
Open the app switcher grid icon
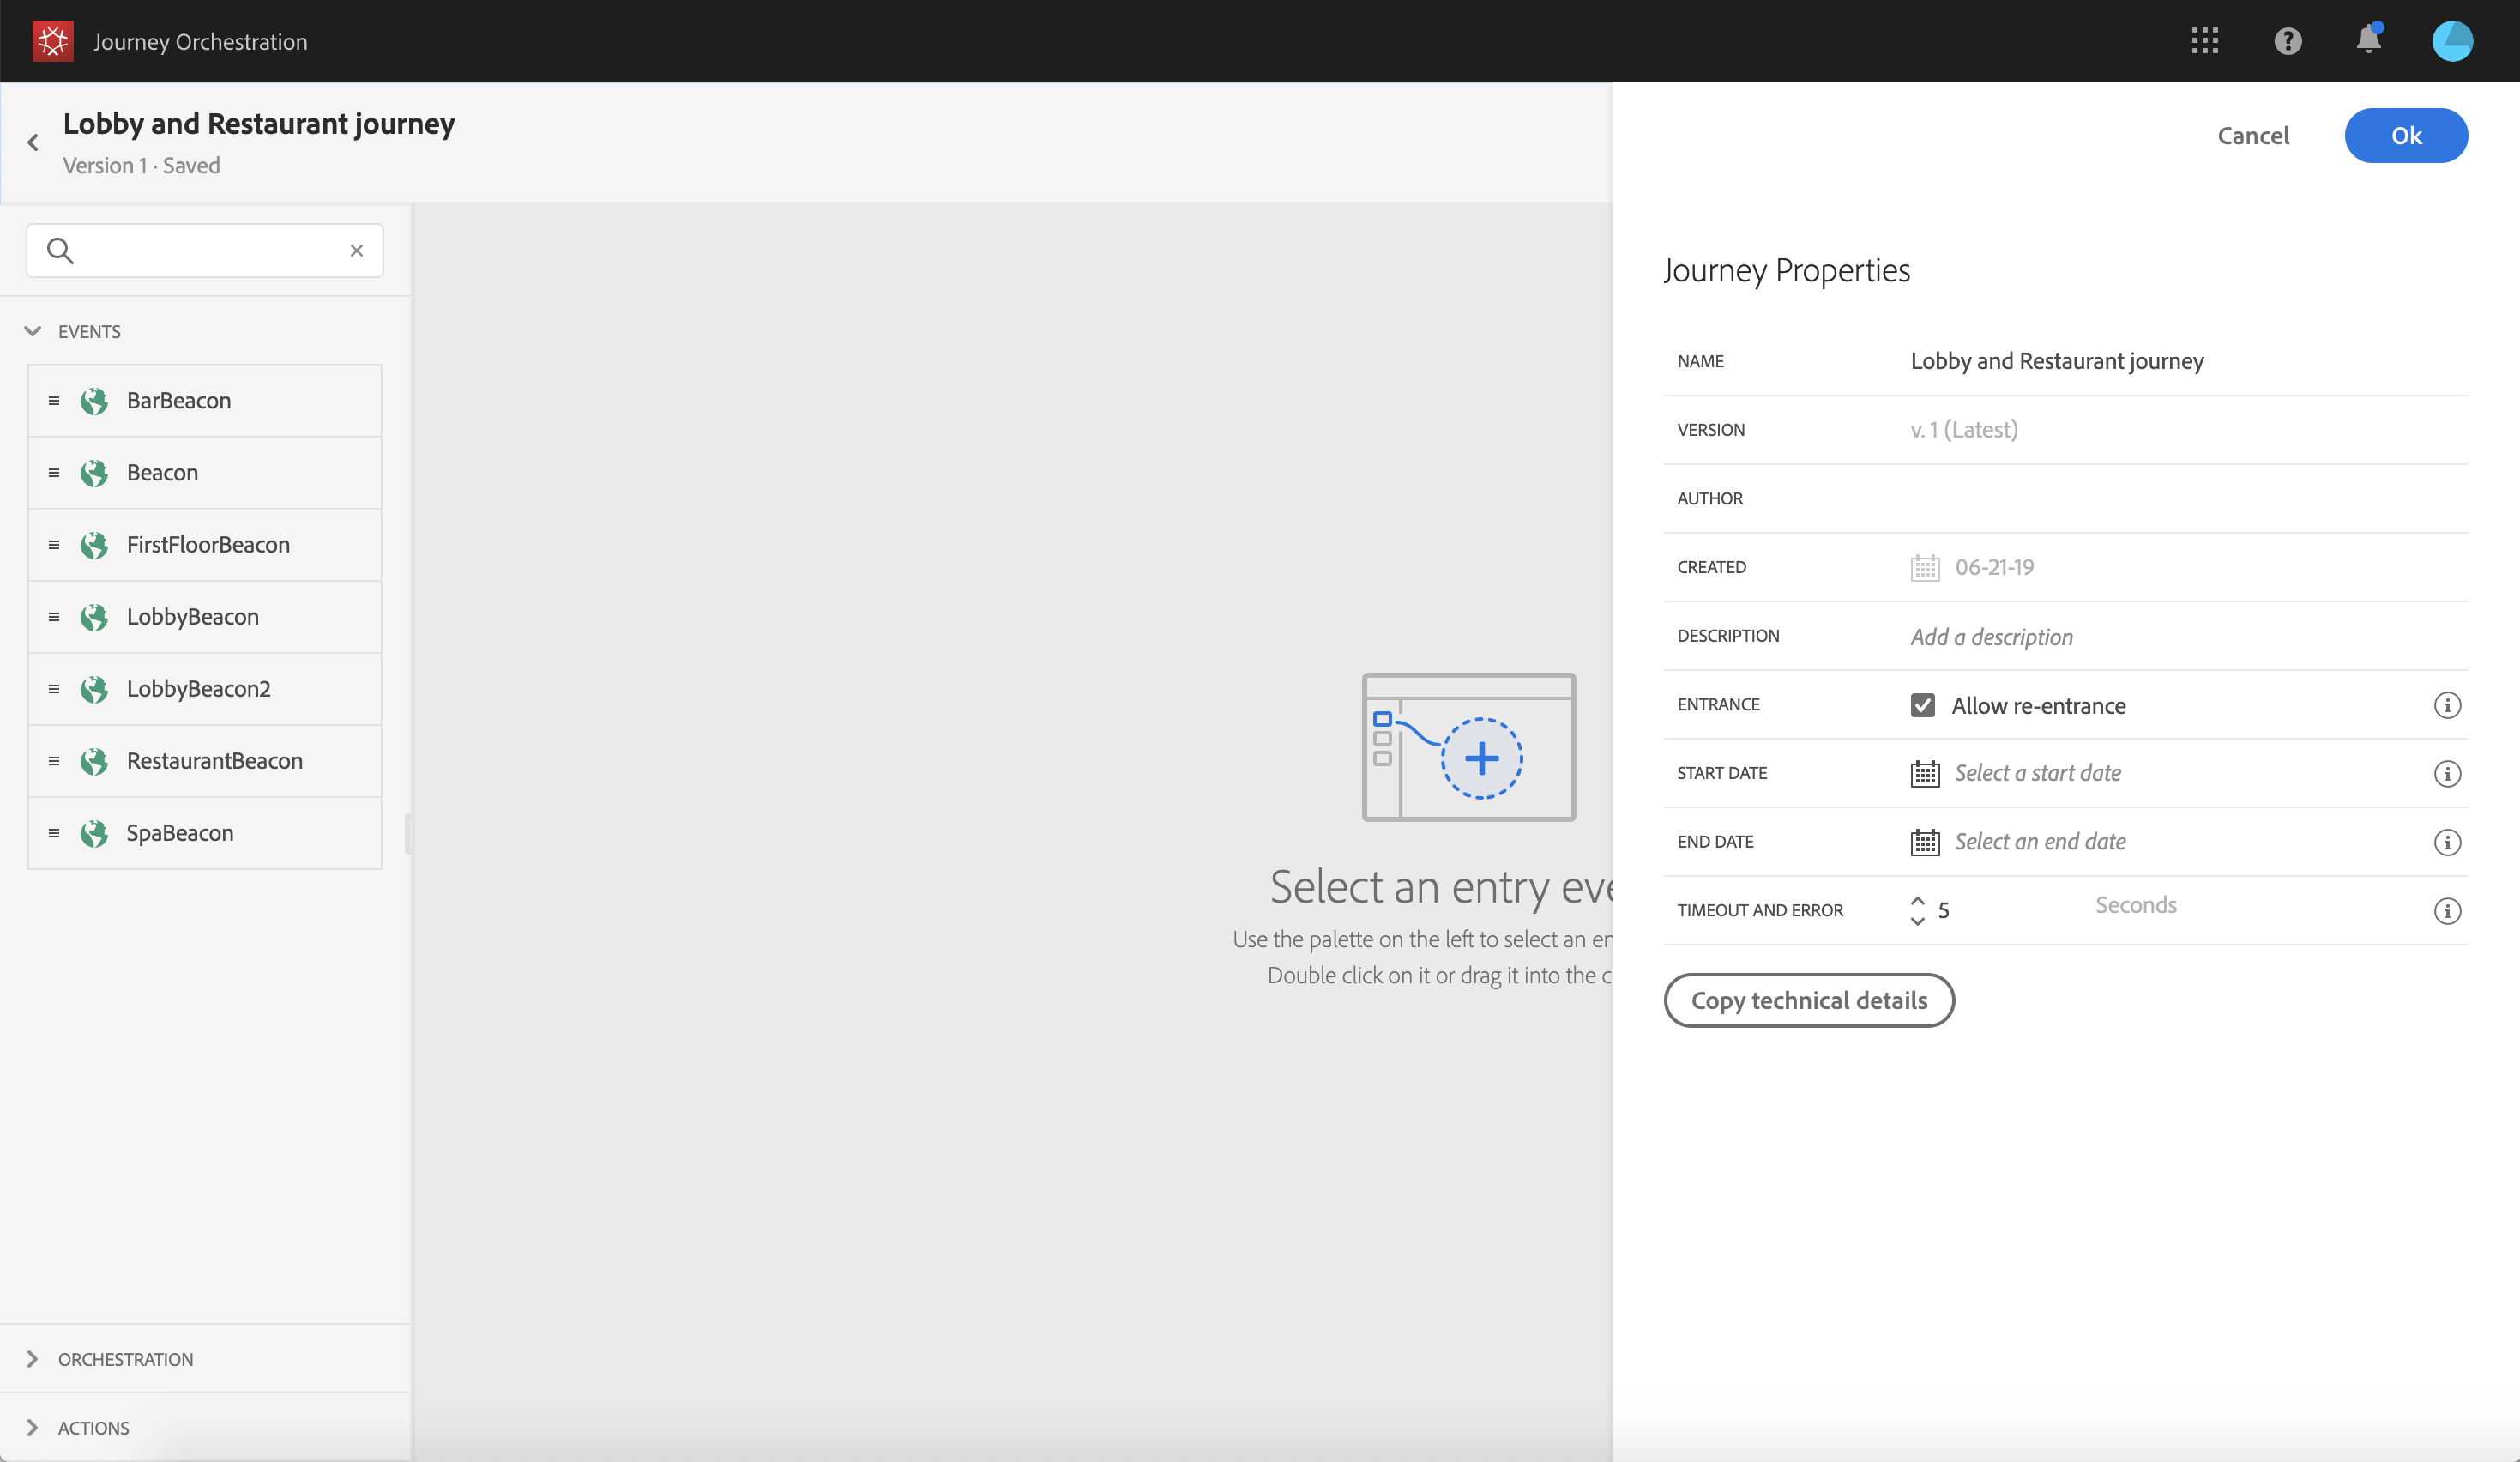click(x=2204, y=41)
